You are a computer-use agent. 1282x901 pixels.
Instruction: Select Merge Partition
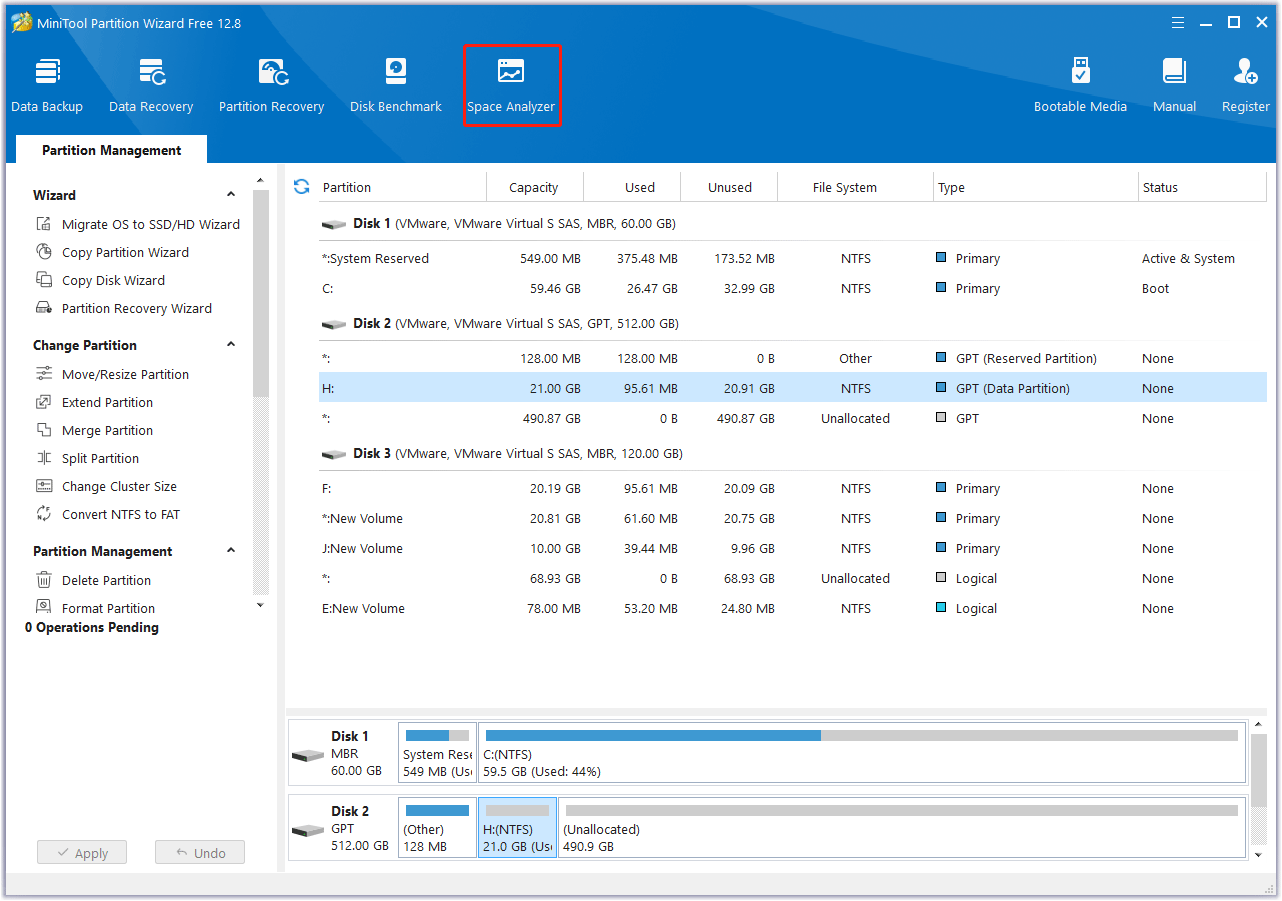coord(94,430)
